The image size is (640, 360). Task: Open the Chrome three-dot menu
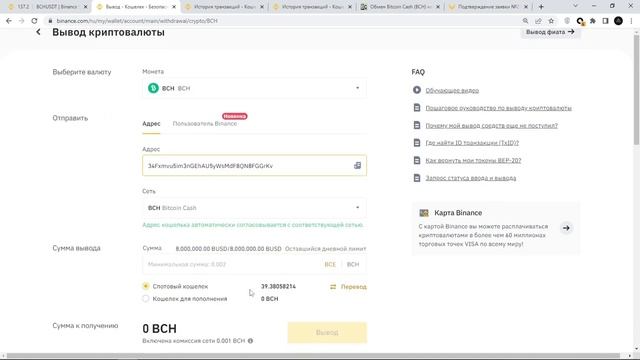point(631,21)
